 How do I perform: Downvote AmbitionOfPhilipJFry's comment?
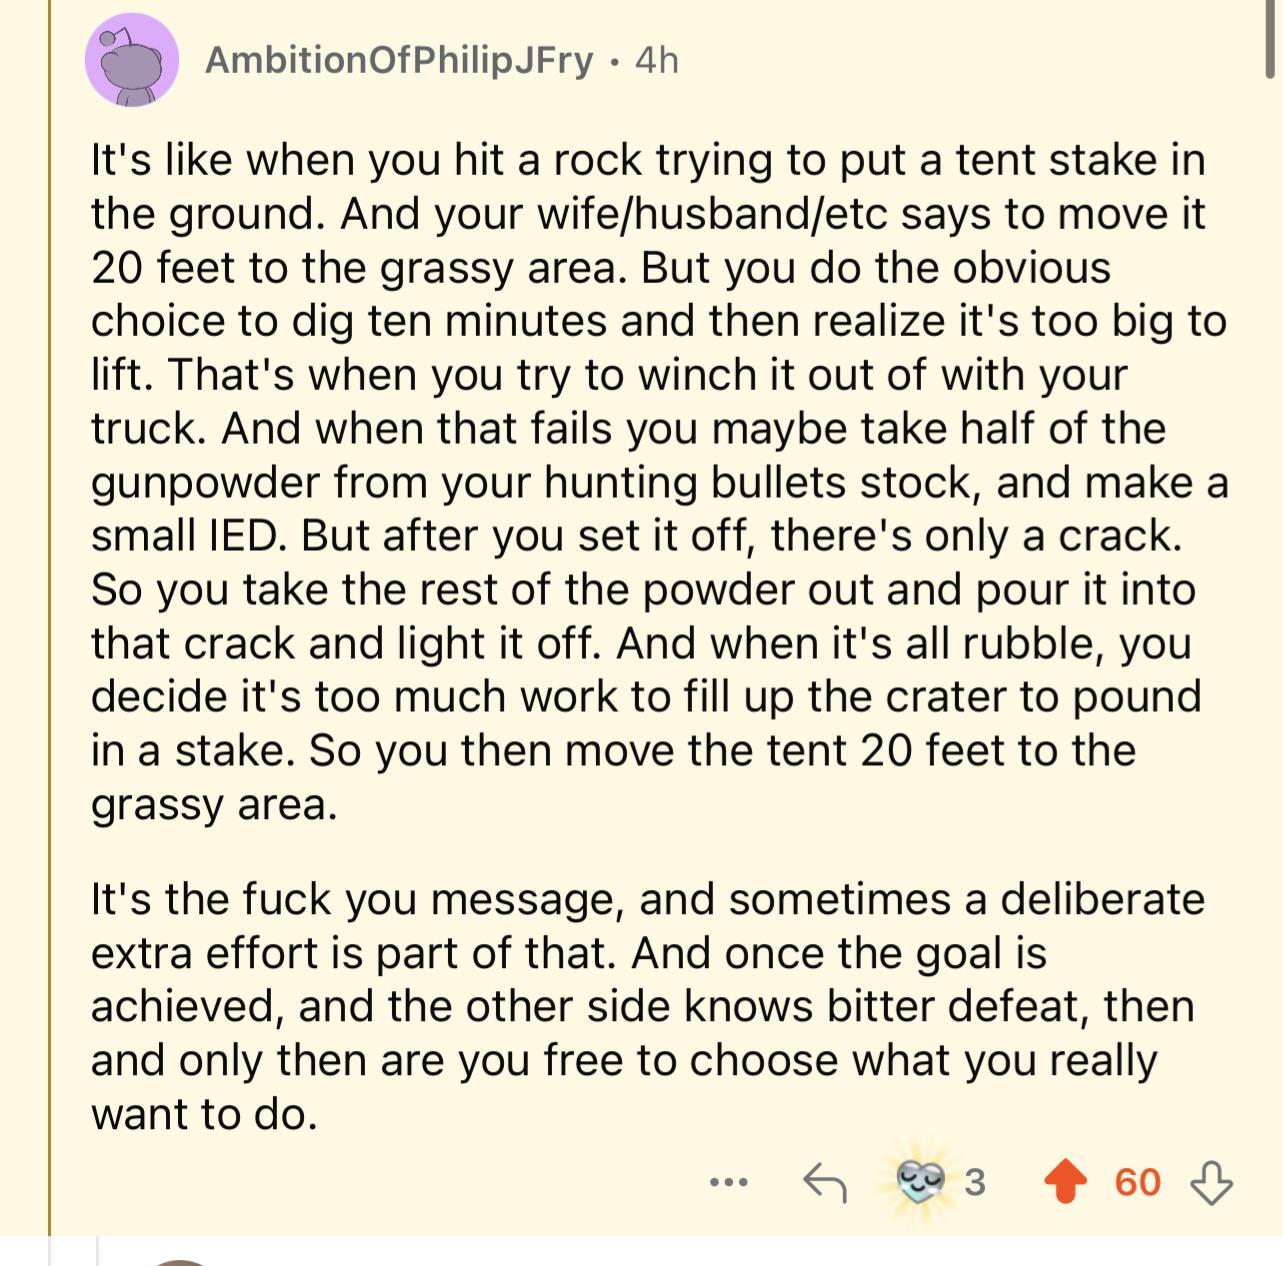[x=1209, y=1183]
